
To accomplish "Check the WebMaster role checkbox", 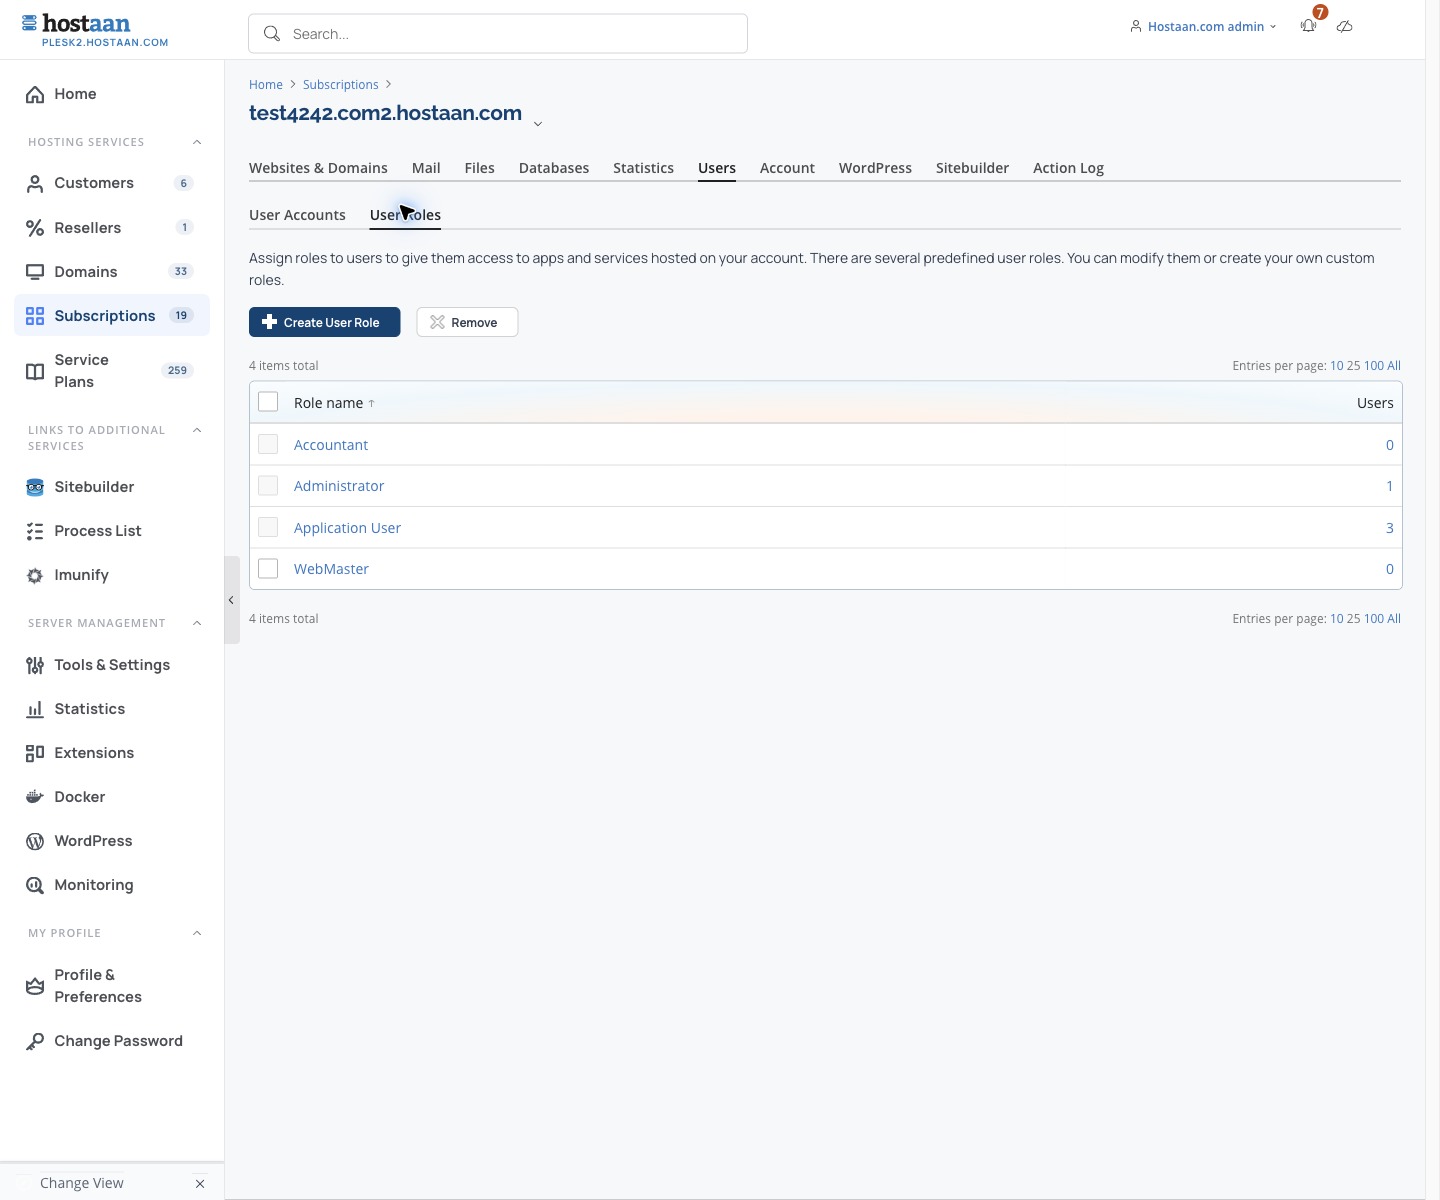I will click(x=268, y=569).
